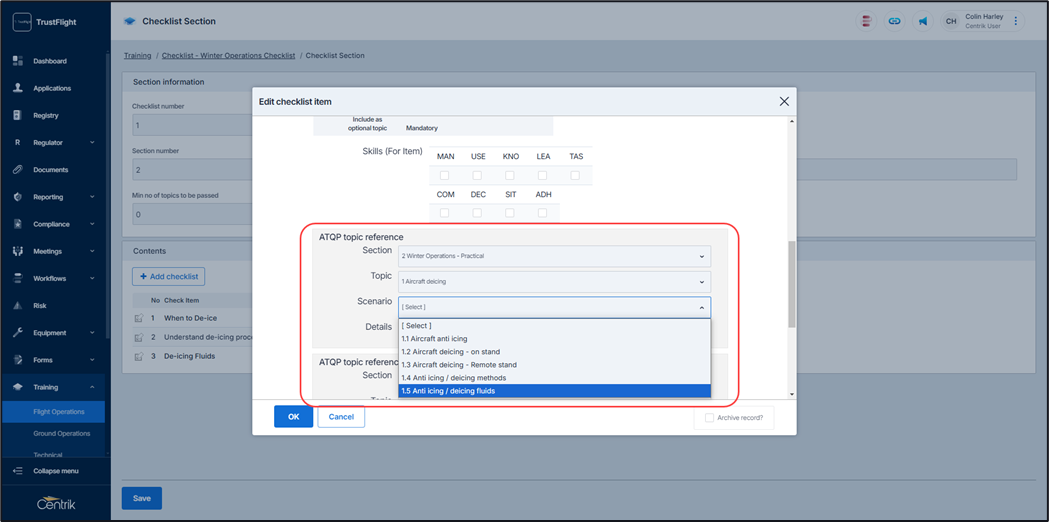Expand the Topic dropdown Aircraft deicing
Screen dimensions: 1049x522
(x=554, y=282)
